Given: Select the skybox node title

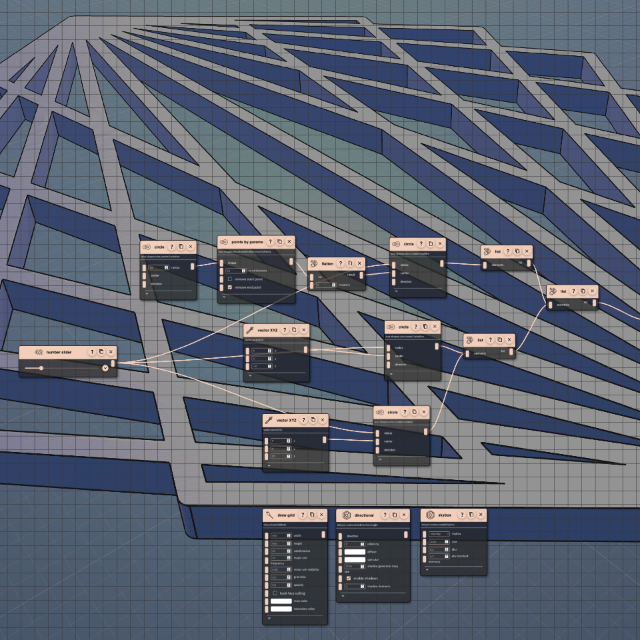Looking at the screenshot, I should click(x=445, y=515).
